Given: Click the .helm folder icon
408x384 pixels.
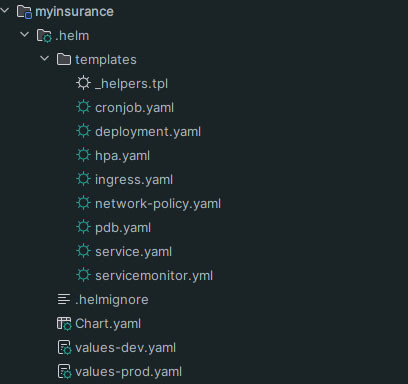Looking at the screenshot, I should (x=44, y=36).
